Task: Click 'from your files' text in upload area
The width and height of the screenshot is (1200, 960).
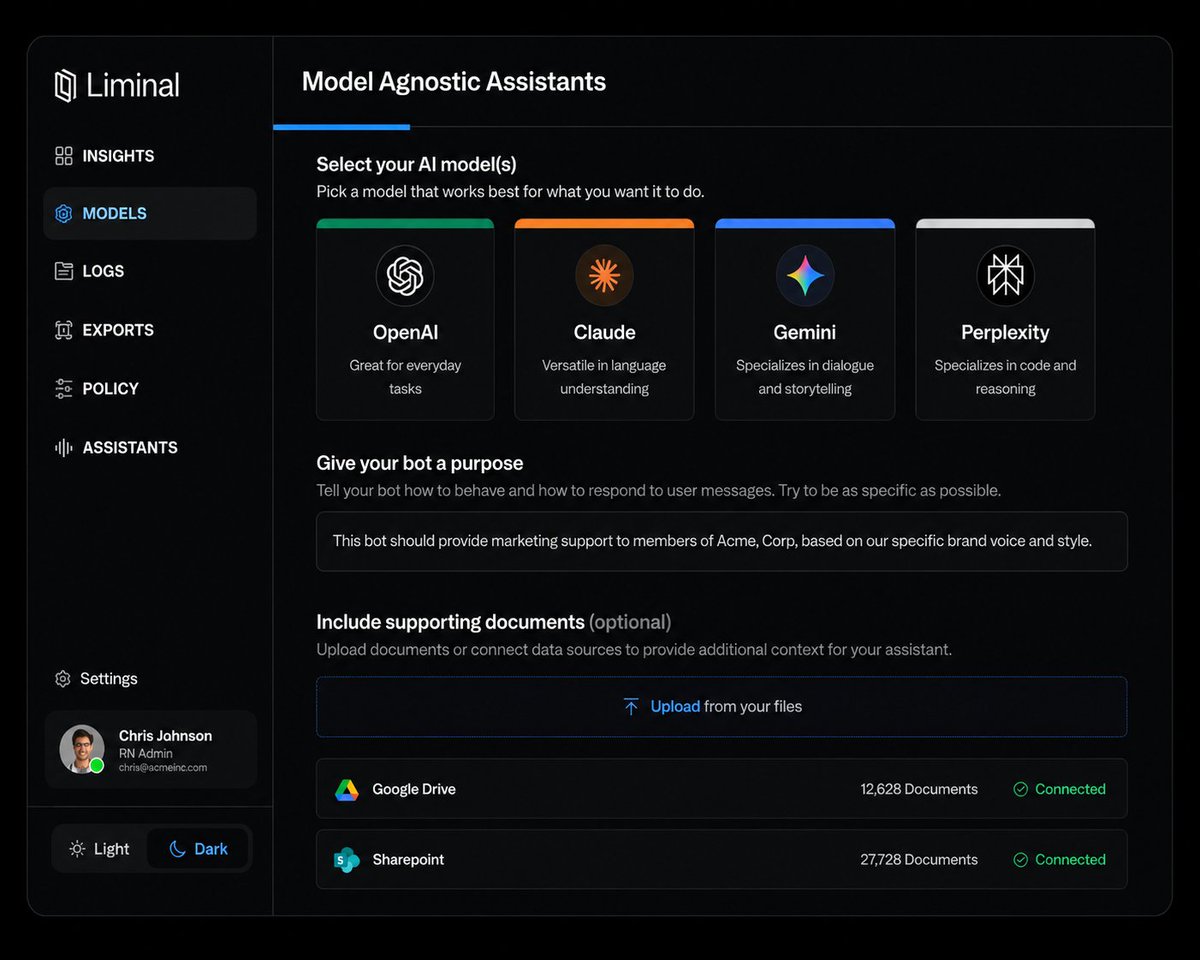Action: coord(753,707)
